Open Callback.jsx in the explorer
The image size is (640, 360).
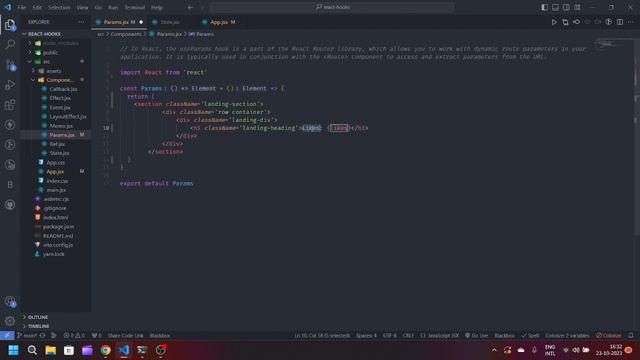pos(63,89)
